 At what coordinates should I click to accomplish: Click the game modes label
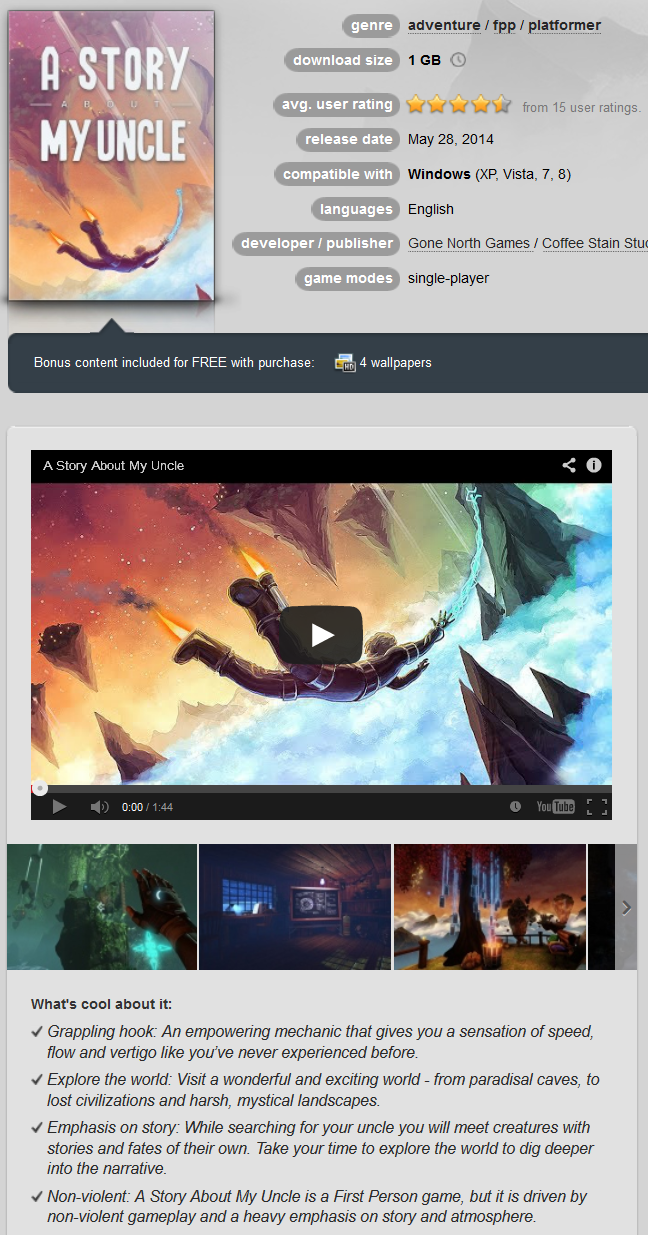coord(348,278)
